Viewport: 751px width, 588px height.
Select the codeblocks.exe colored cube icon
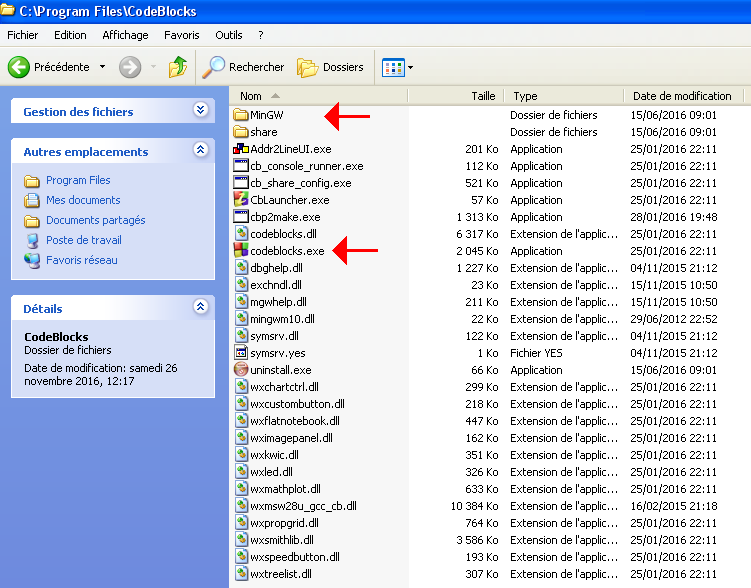point(240,251)
